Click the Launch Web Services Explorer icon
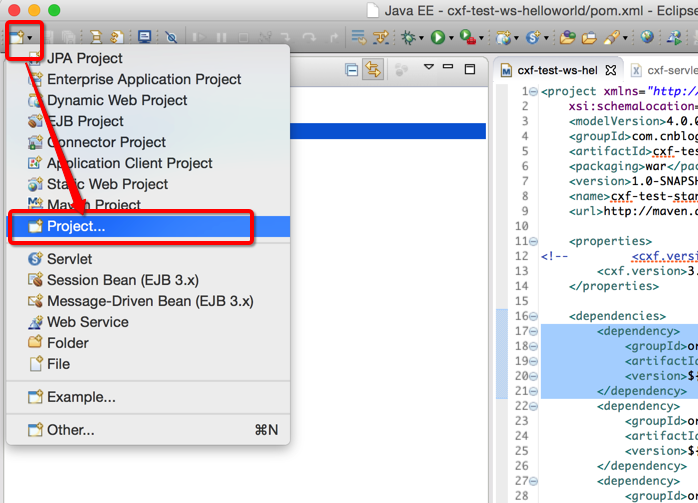The image size is (698, 503). (674, 37)
